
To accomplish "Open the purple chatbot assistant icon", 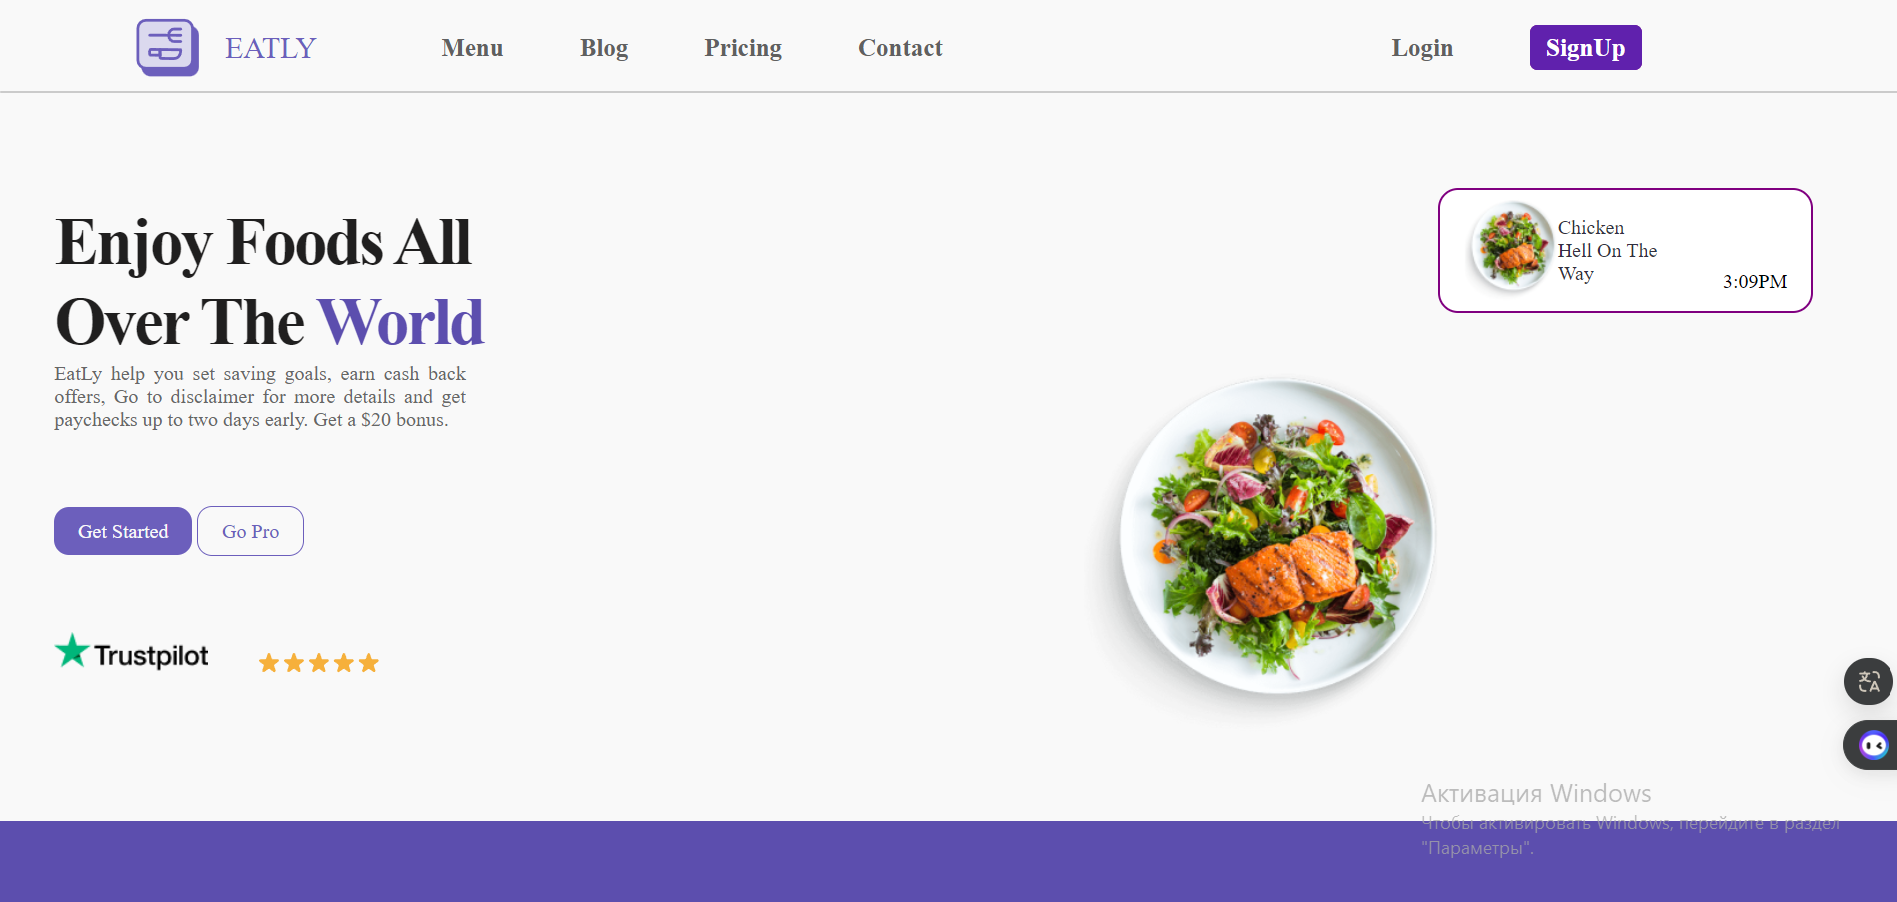I will coord(1872,746).
